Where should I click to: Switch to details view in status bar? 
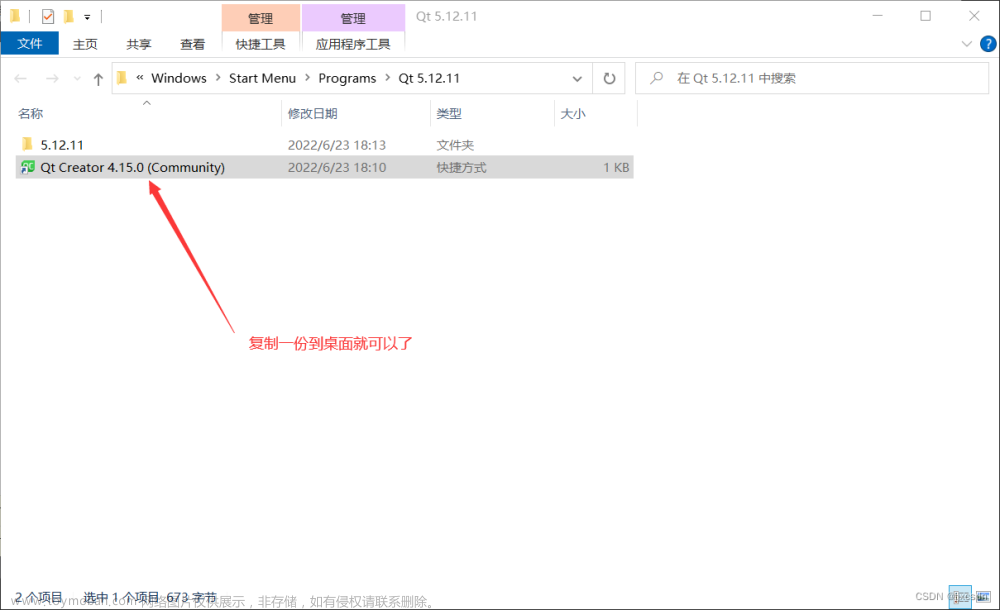960,597
